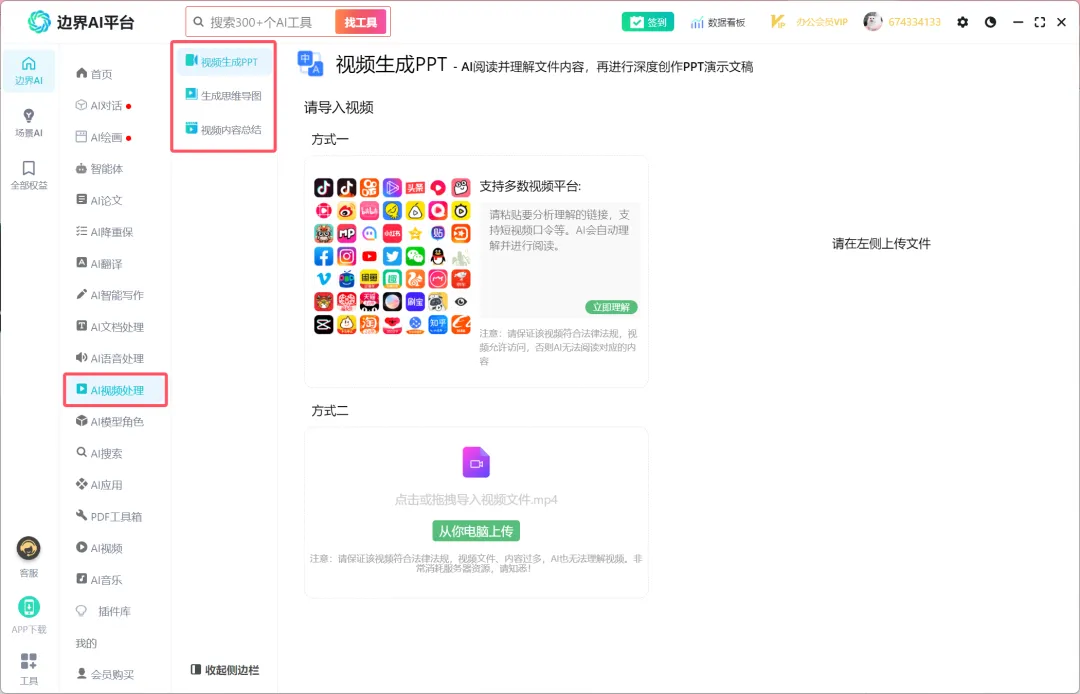
Task: Focus the 搜索300+个AI工具 search field
Action: pos(262,22)
